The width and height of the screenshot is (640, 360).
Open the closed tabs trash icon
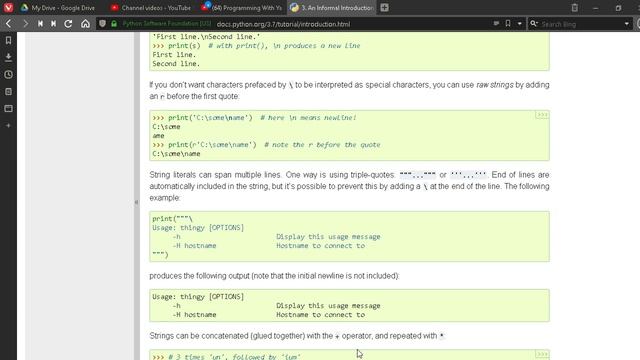[x=574, y=8]
